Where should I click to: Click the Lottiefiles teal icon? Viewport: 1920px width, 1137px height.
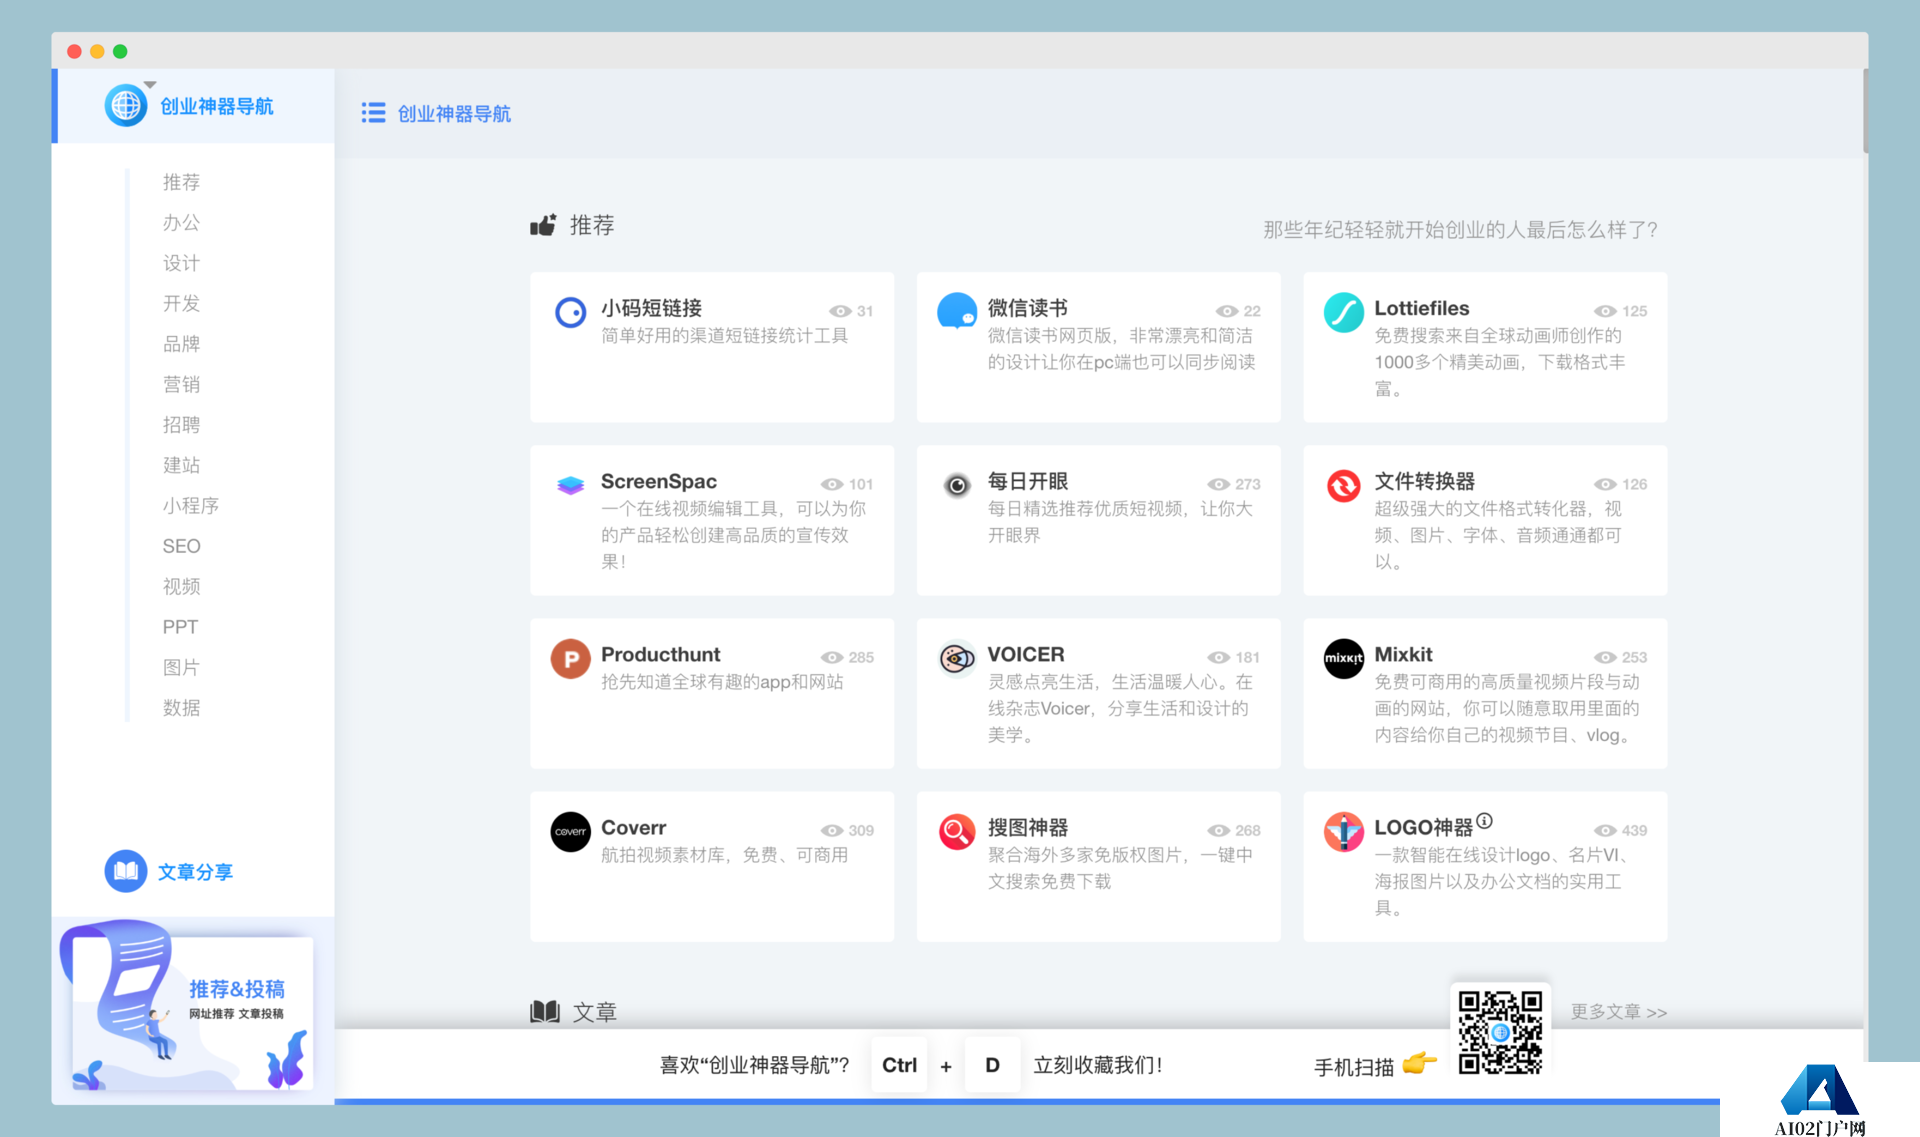pos(1343,312)
